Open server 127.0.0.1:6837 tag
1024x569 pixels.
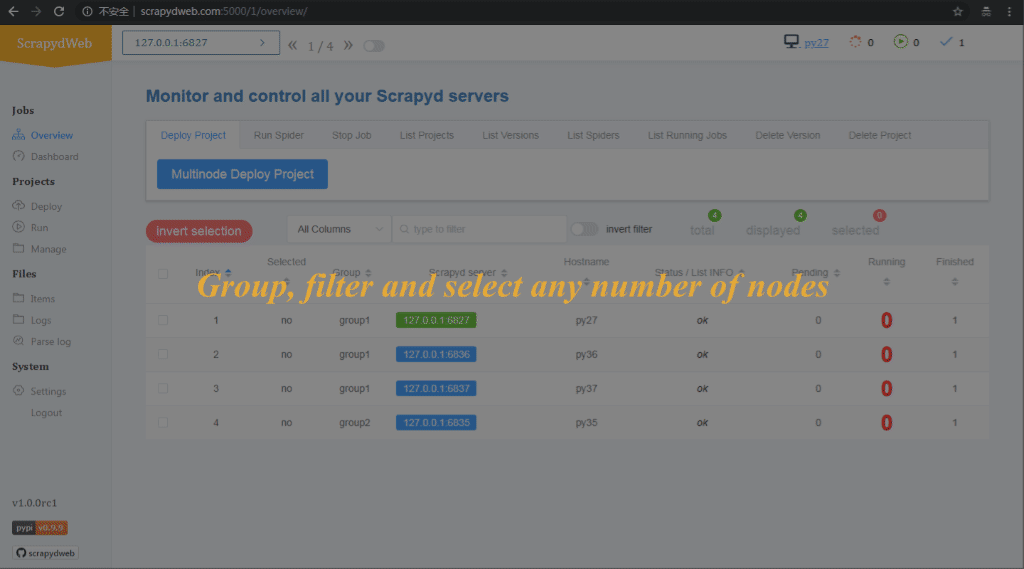point(436,388)
